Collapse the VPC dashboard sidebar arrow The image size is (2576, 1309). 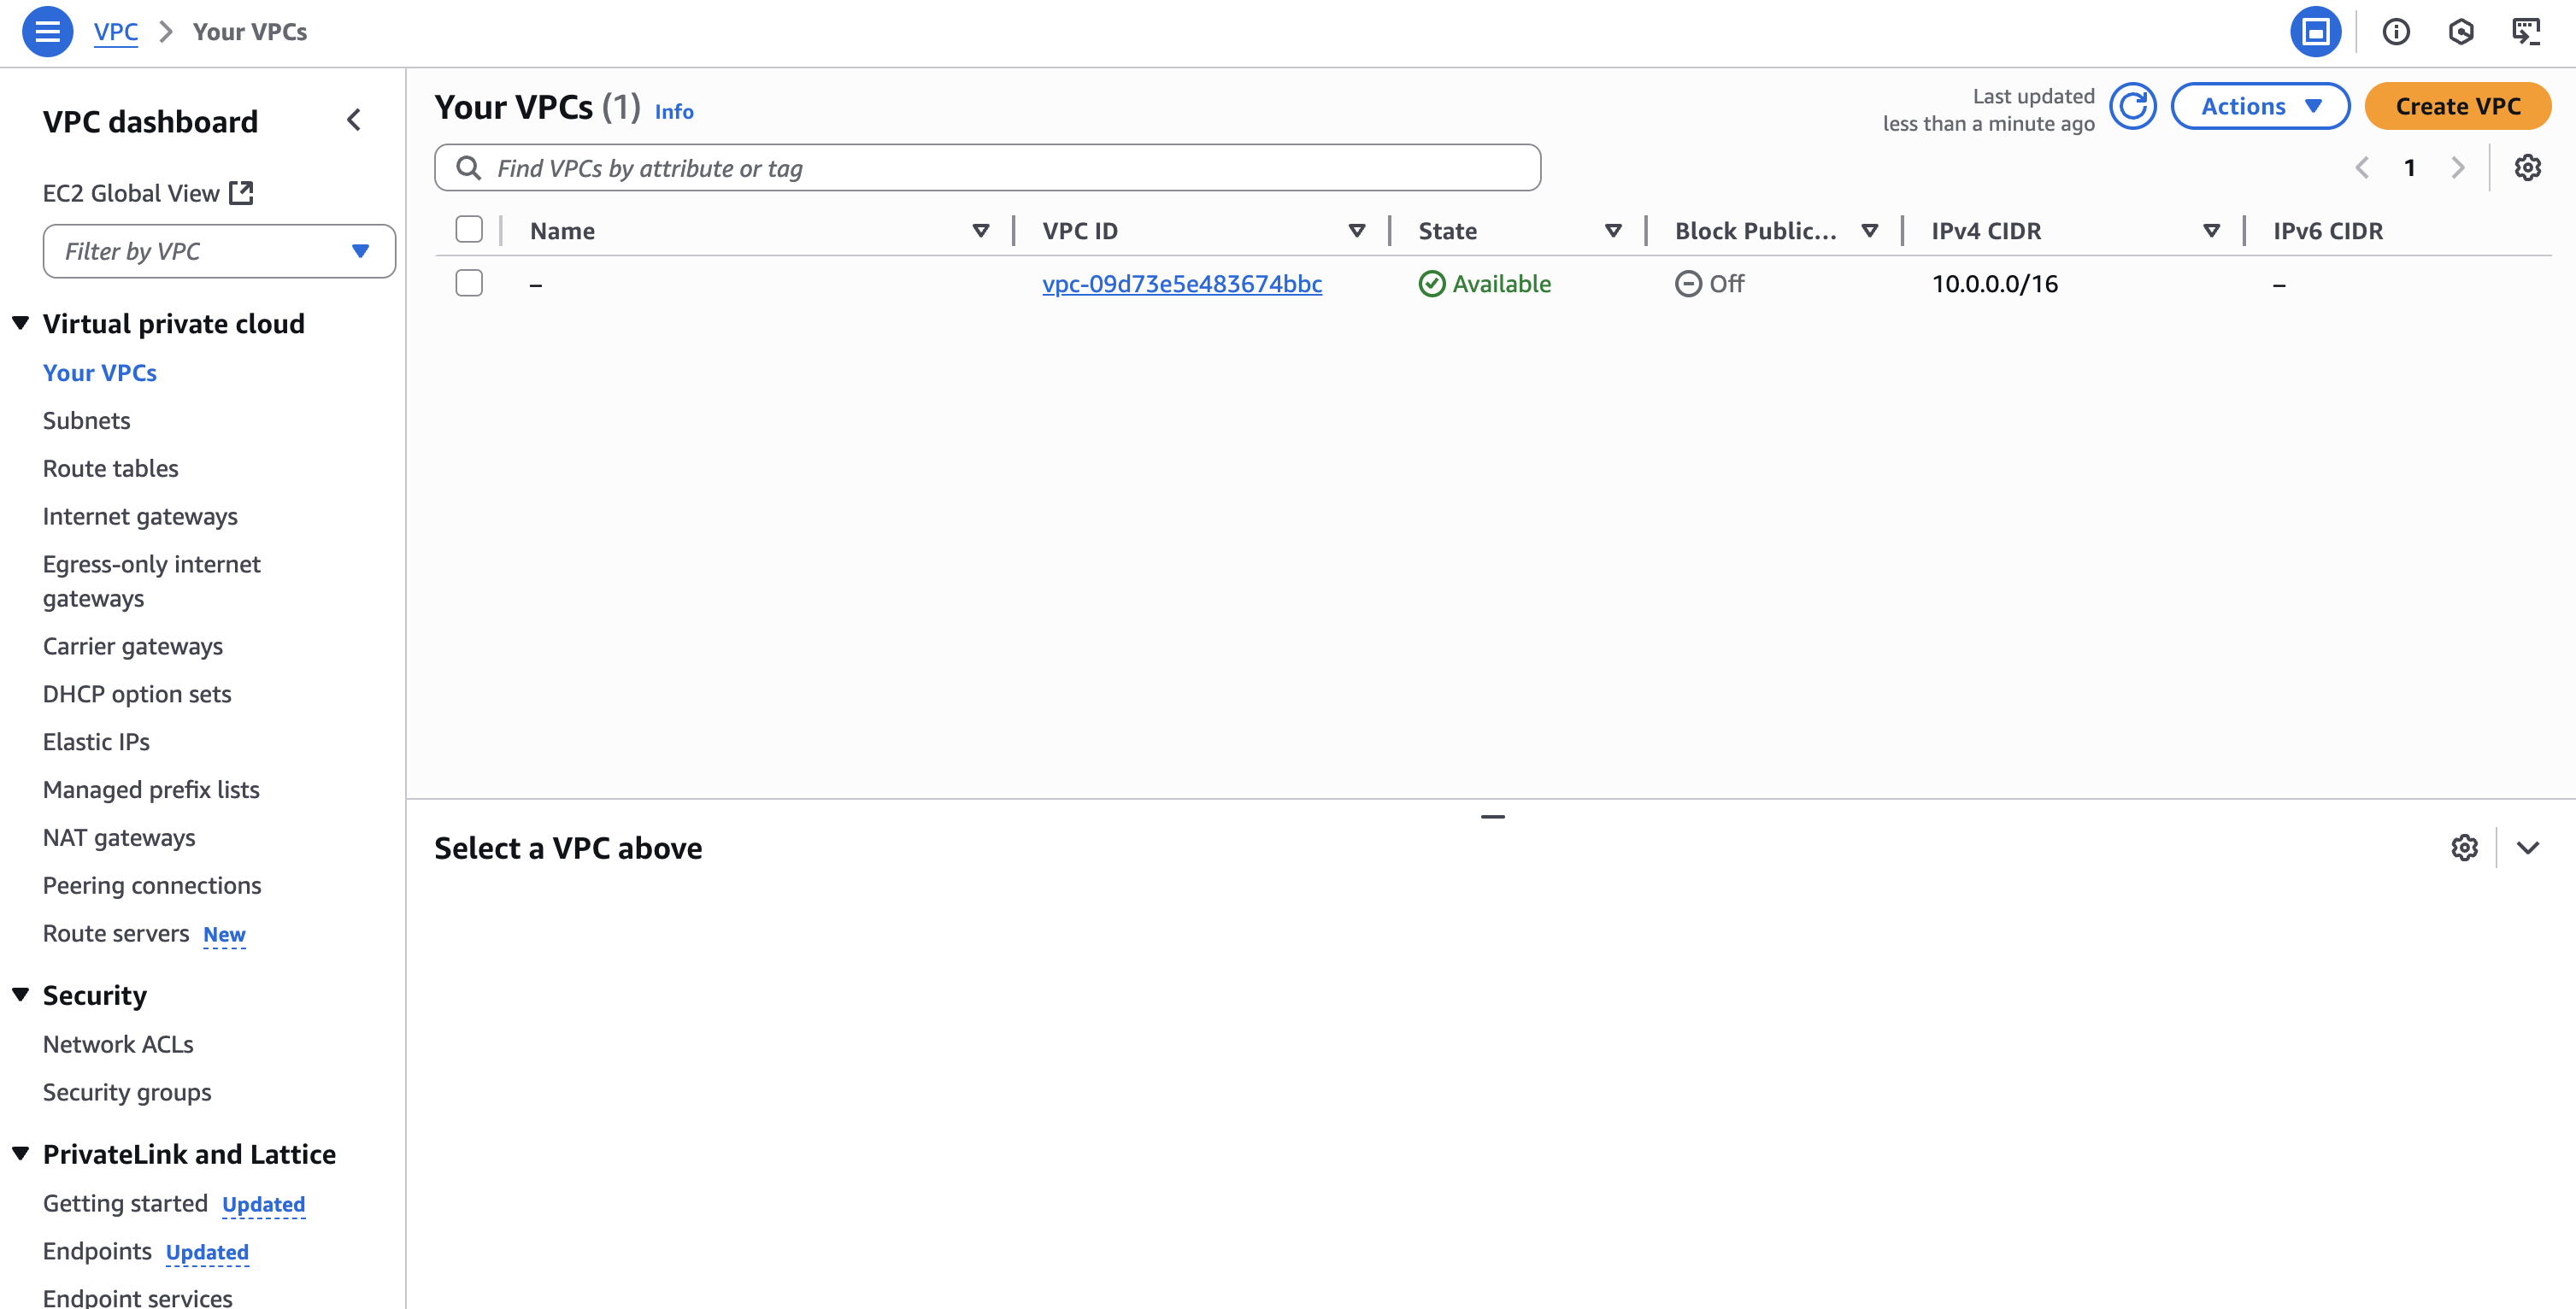pos(354,121)
